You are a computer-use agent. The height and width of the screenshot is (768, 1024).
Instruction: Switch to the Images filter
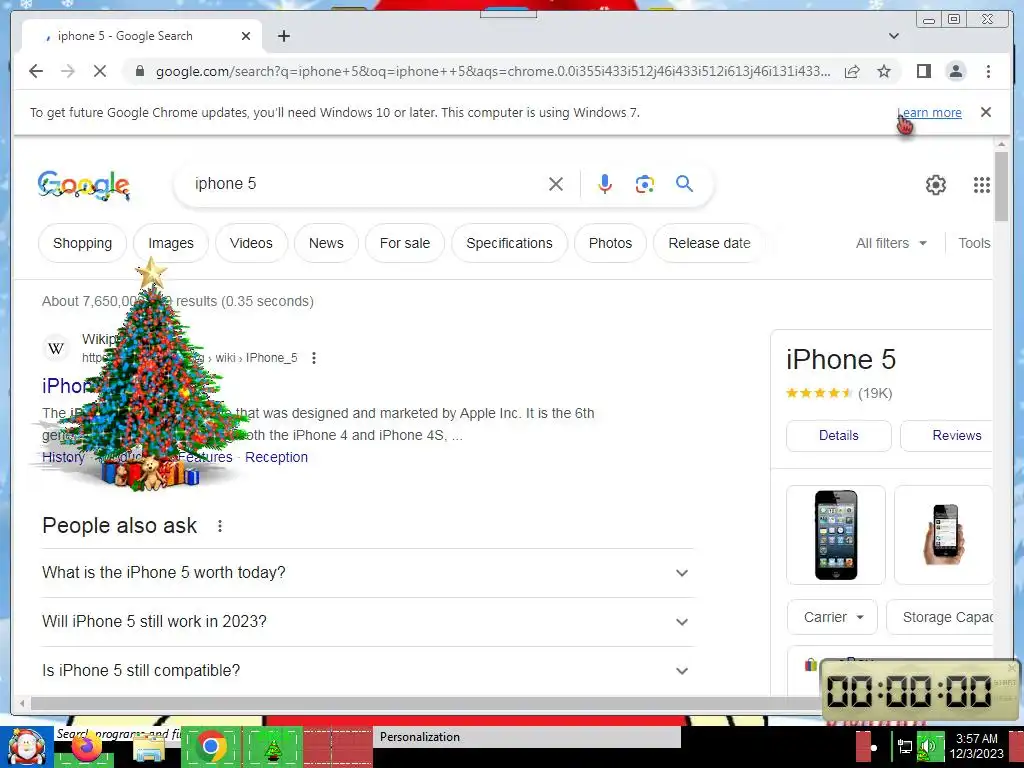(x=170, y=243)
